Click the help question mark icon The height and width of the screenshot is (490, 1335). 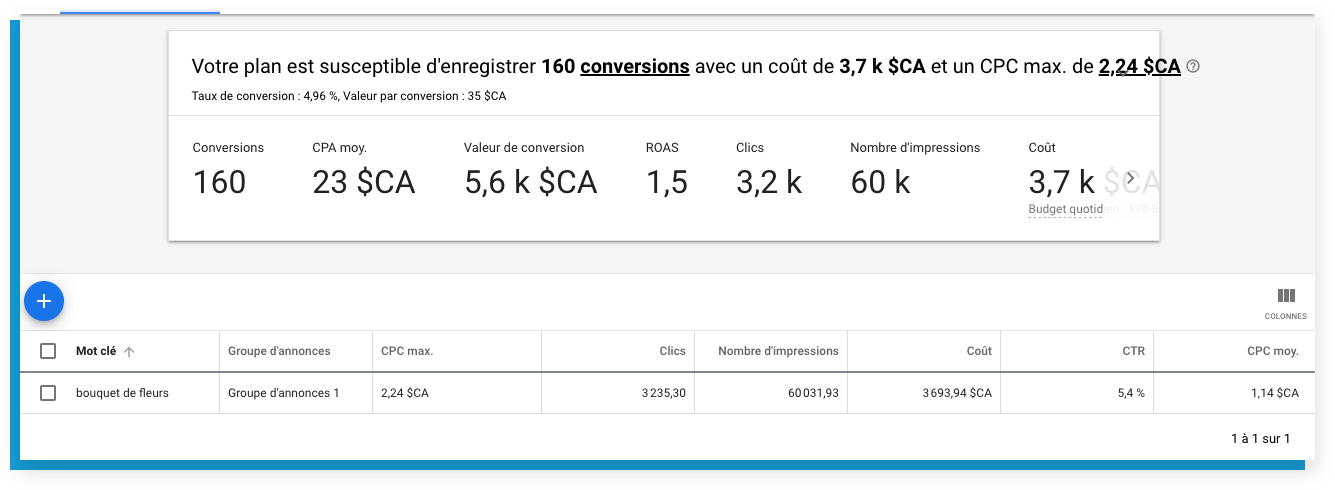click(1192, 67)
